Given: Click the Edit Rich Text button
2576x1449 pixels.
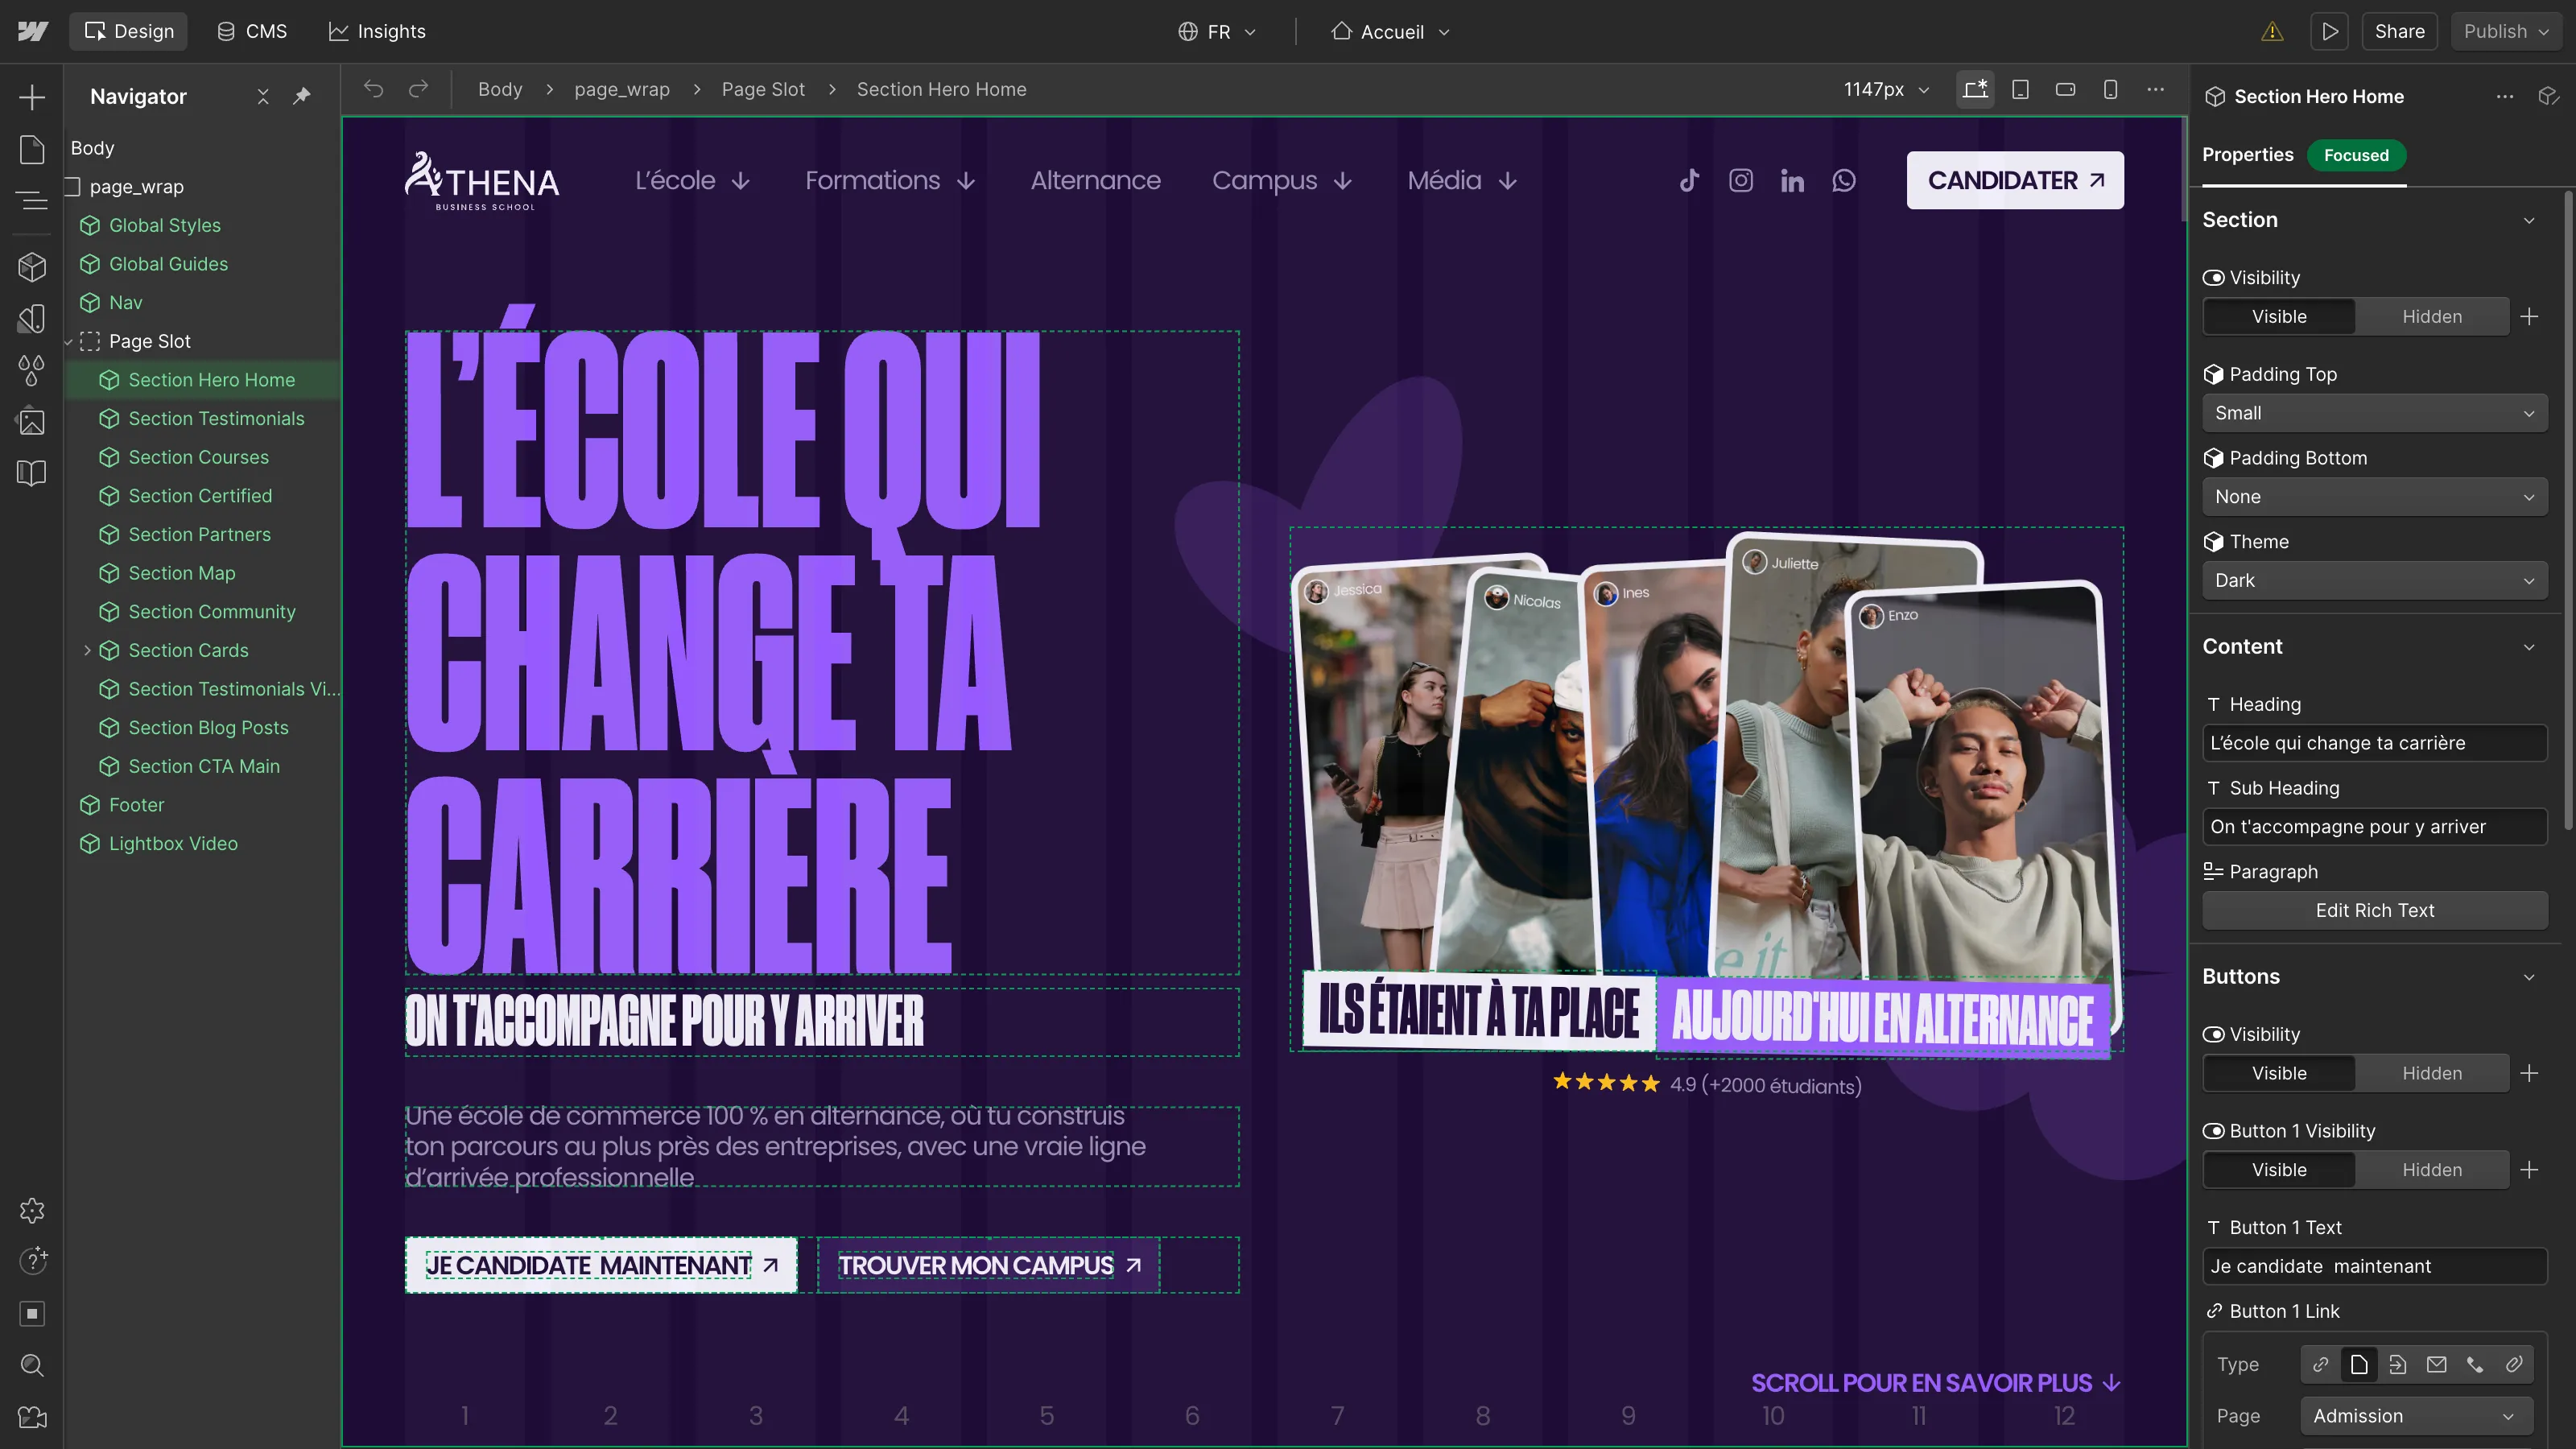Looking at the screenshot, I should click(x=2374, y=910).
